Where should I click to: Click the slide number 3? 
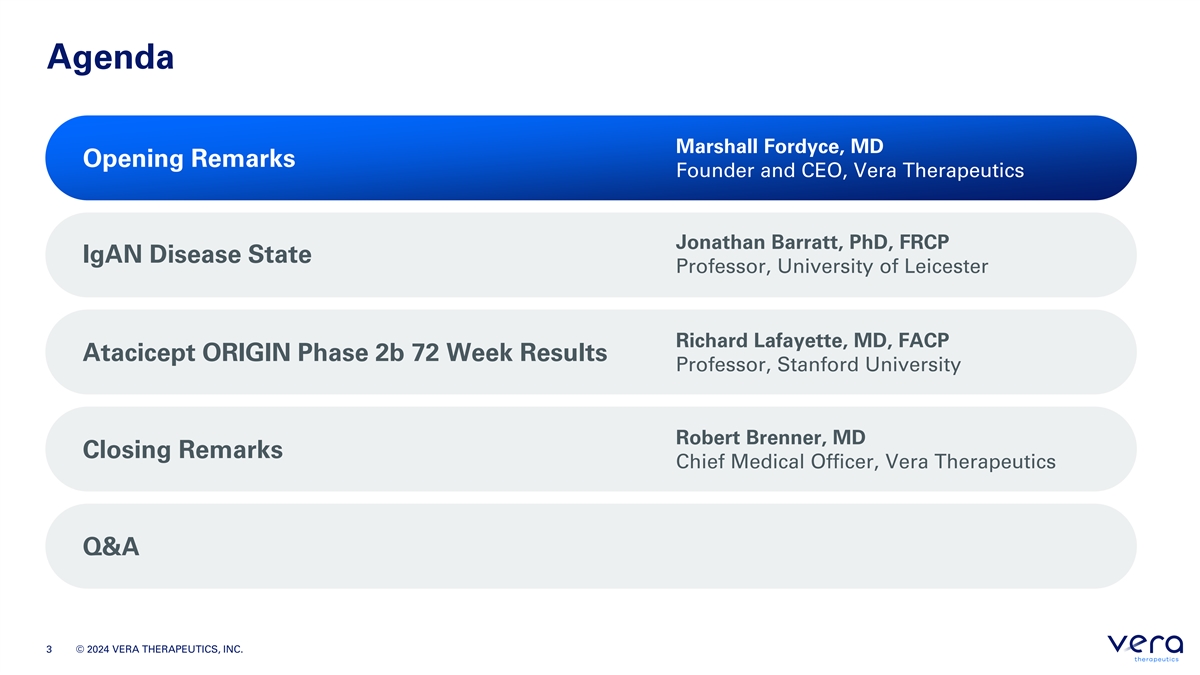[x=49, y=651]
